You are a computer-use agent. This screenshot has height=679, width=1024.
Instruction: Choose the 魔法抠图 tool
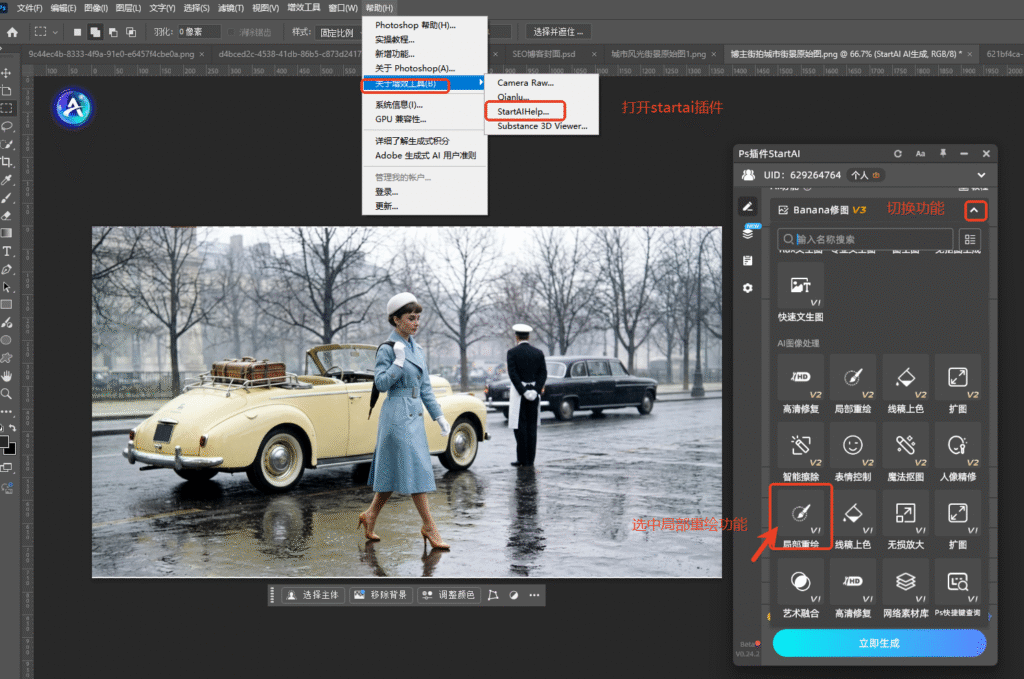point(905,452)
